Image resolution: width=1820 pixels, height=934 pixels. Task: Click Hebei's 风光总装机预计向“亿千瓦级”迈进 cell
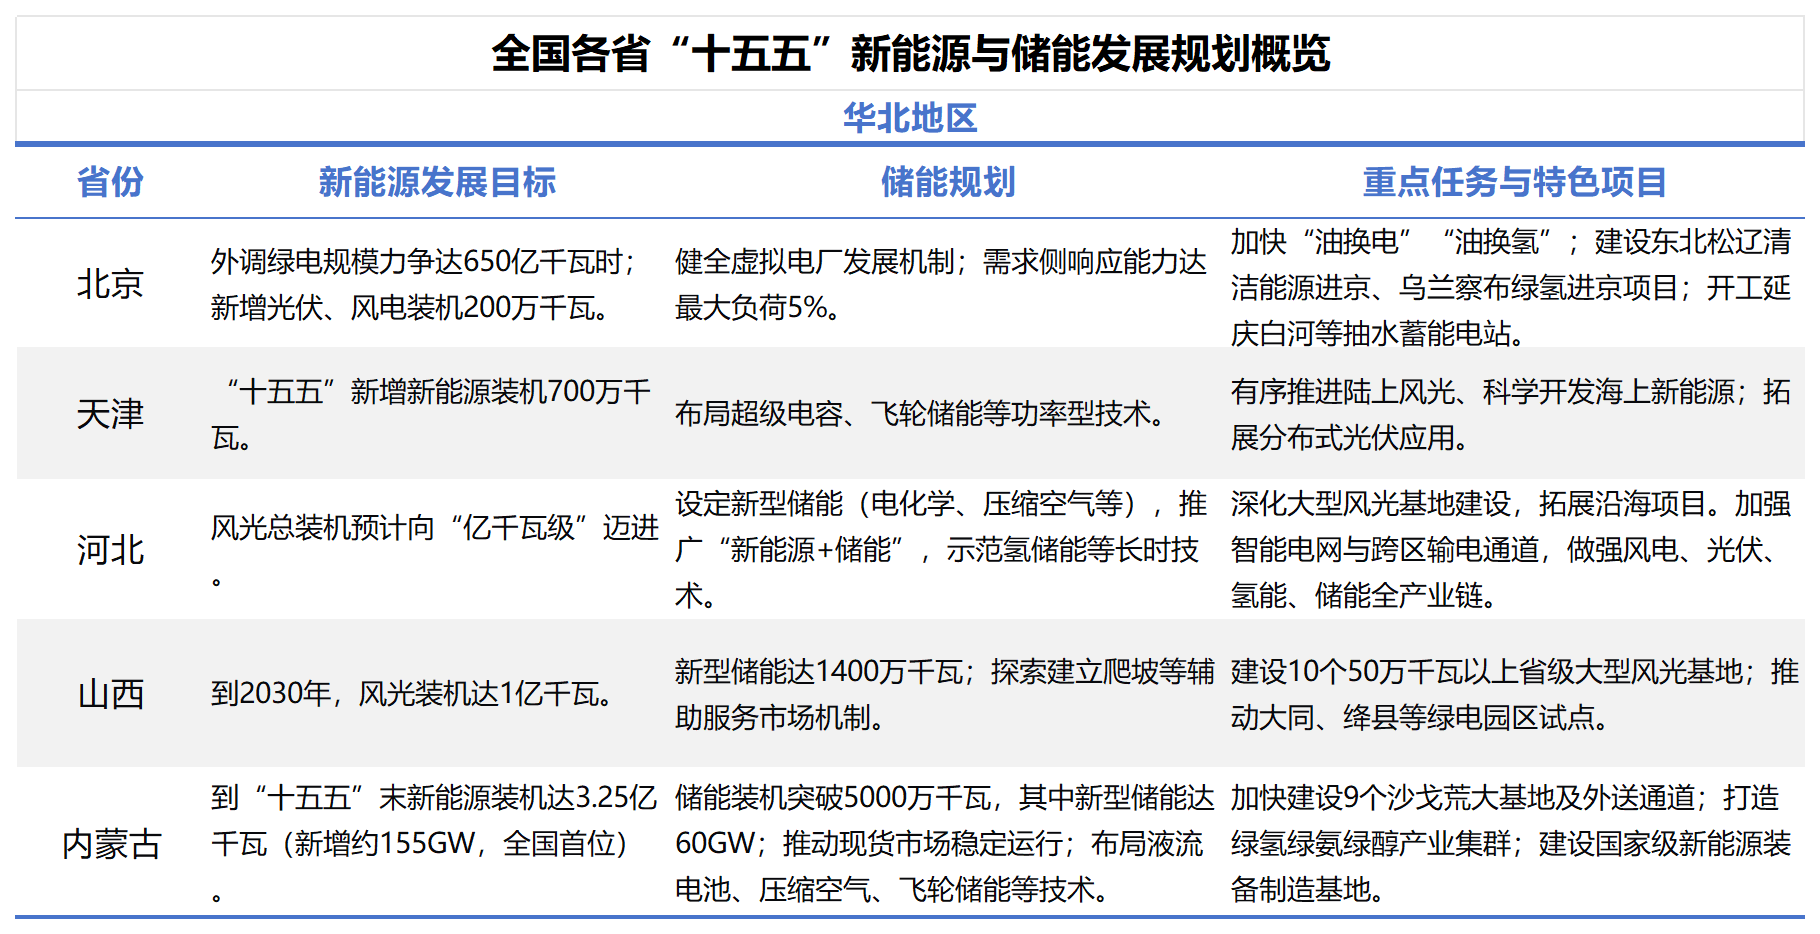click(x=435, y=550)
